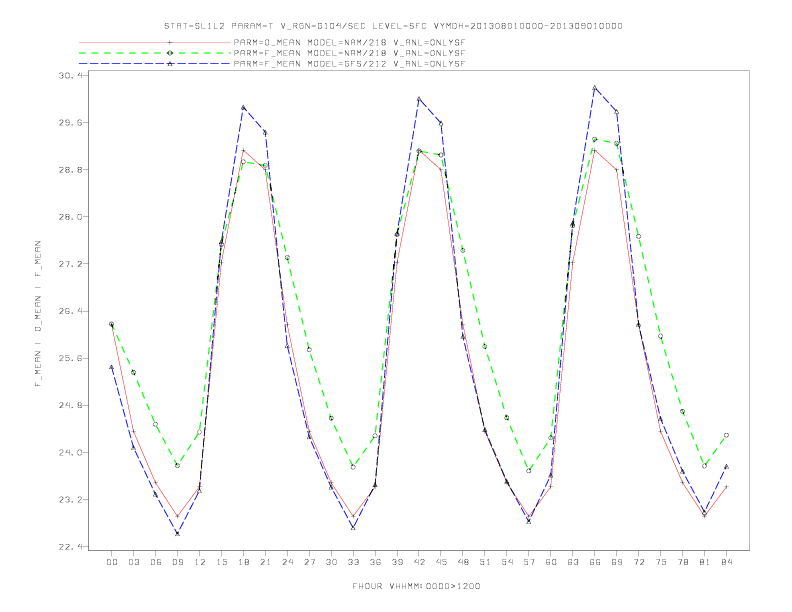Click the x-axis tick label 33
This screenshot has width=792, height=612.
click(x=353, y=562)
